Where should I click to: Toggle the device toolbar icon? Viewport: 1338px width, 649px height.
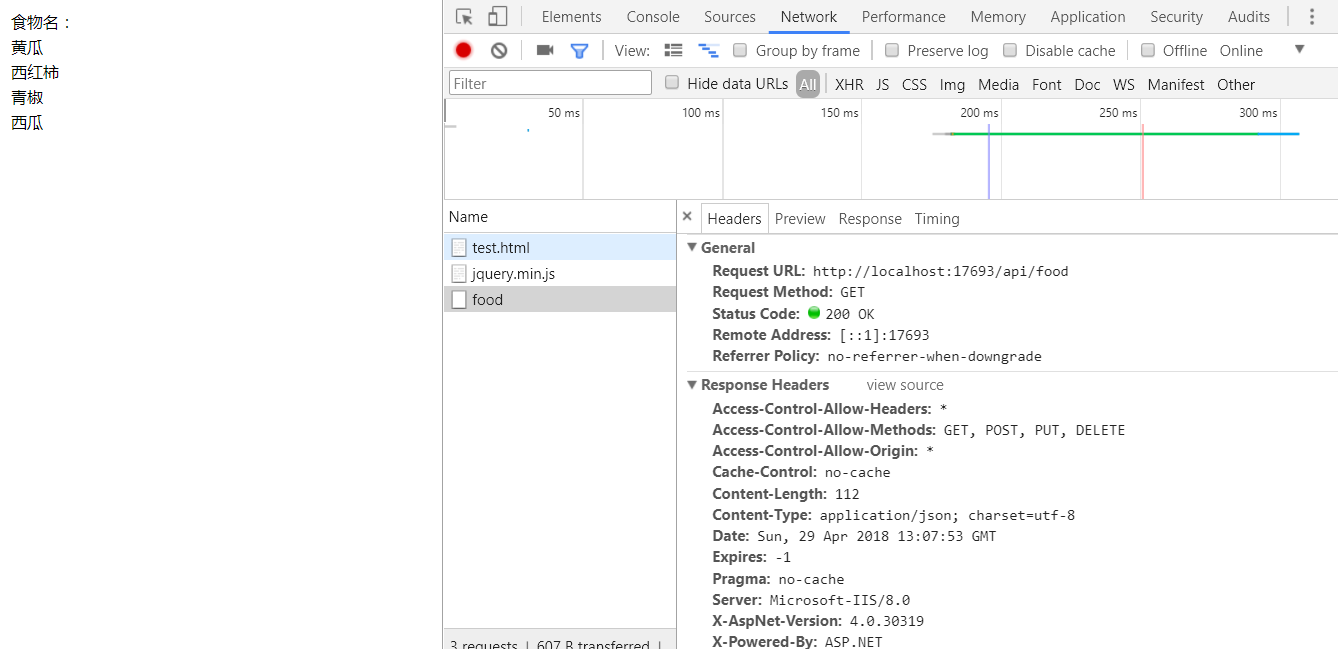point(496,16)
